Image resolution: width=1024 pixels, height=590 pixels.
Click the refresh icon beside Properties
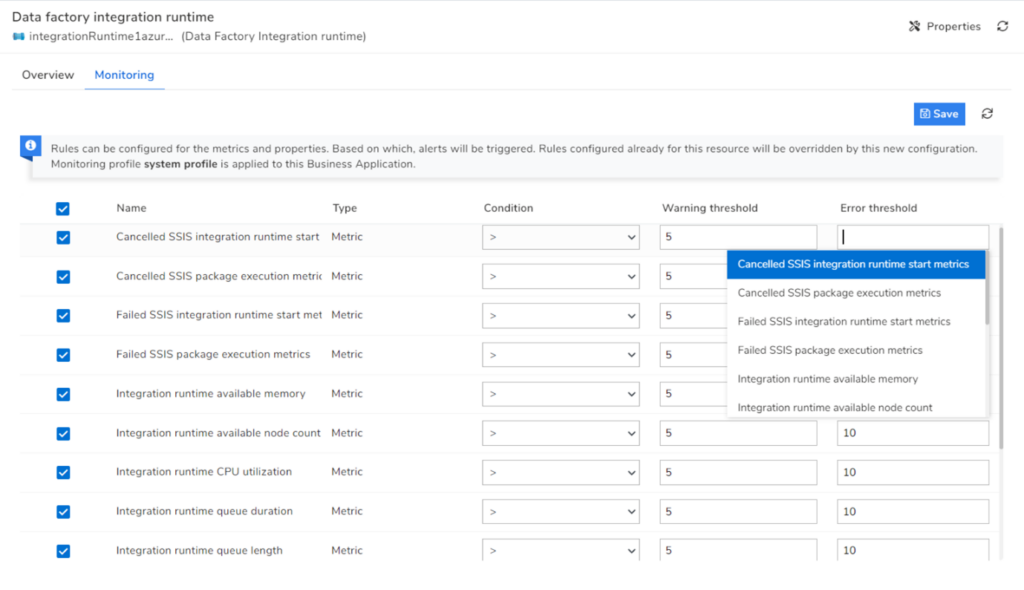(1002, 26)
